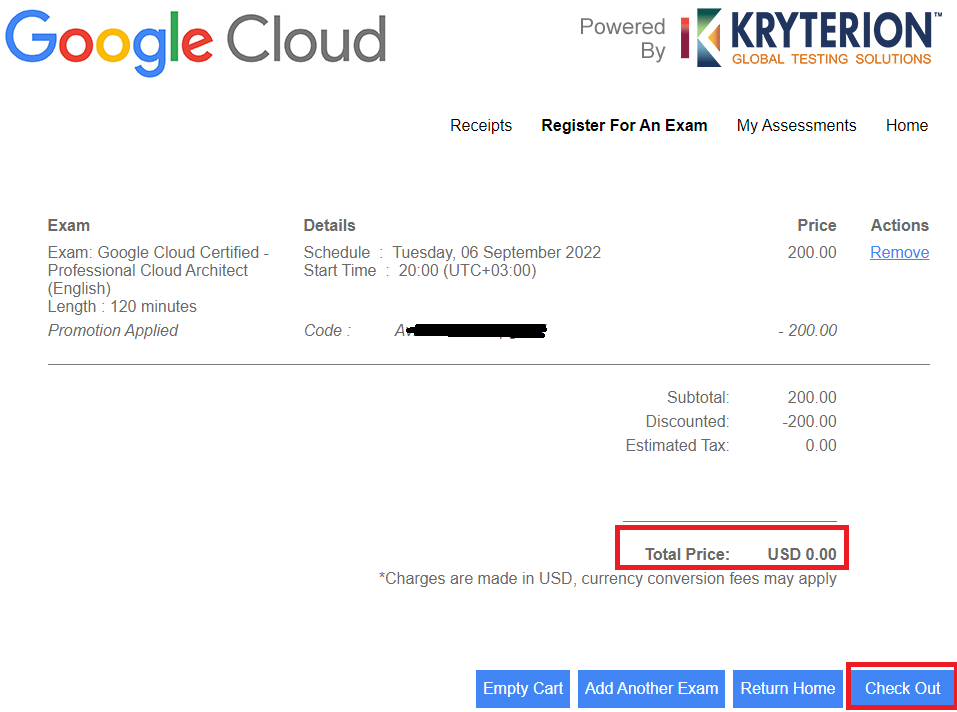957x712 pixels.
Task: Select the Discounted -200.00 amount
Action: pyautogui.click(x=809, y=421)
